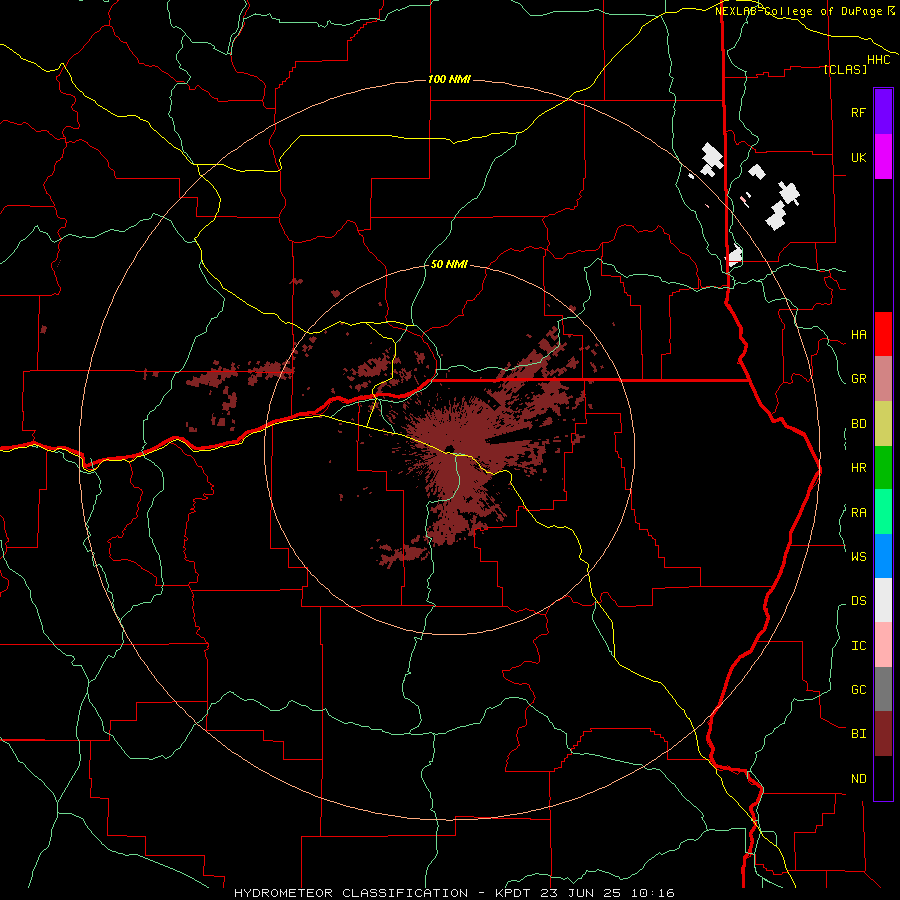
Task: Click the HA legend label
Action: pos(858,335)
